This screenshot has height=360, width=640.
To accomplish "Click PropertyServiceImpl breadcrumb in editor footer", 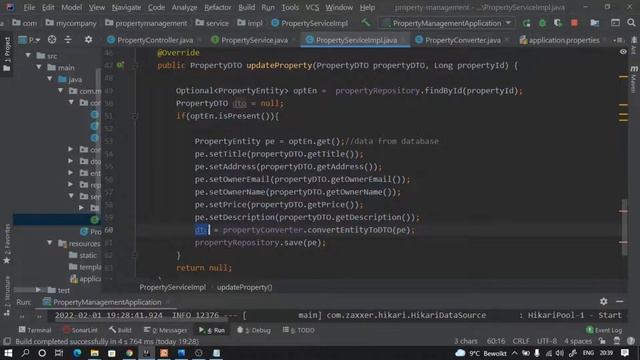I will tap(172, 287).
